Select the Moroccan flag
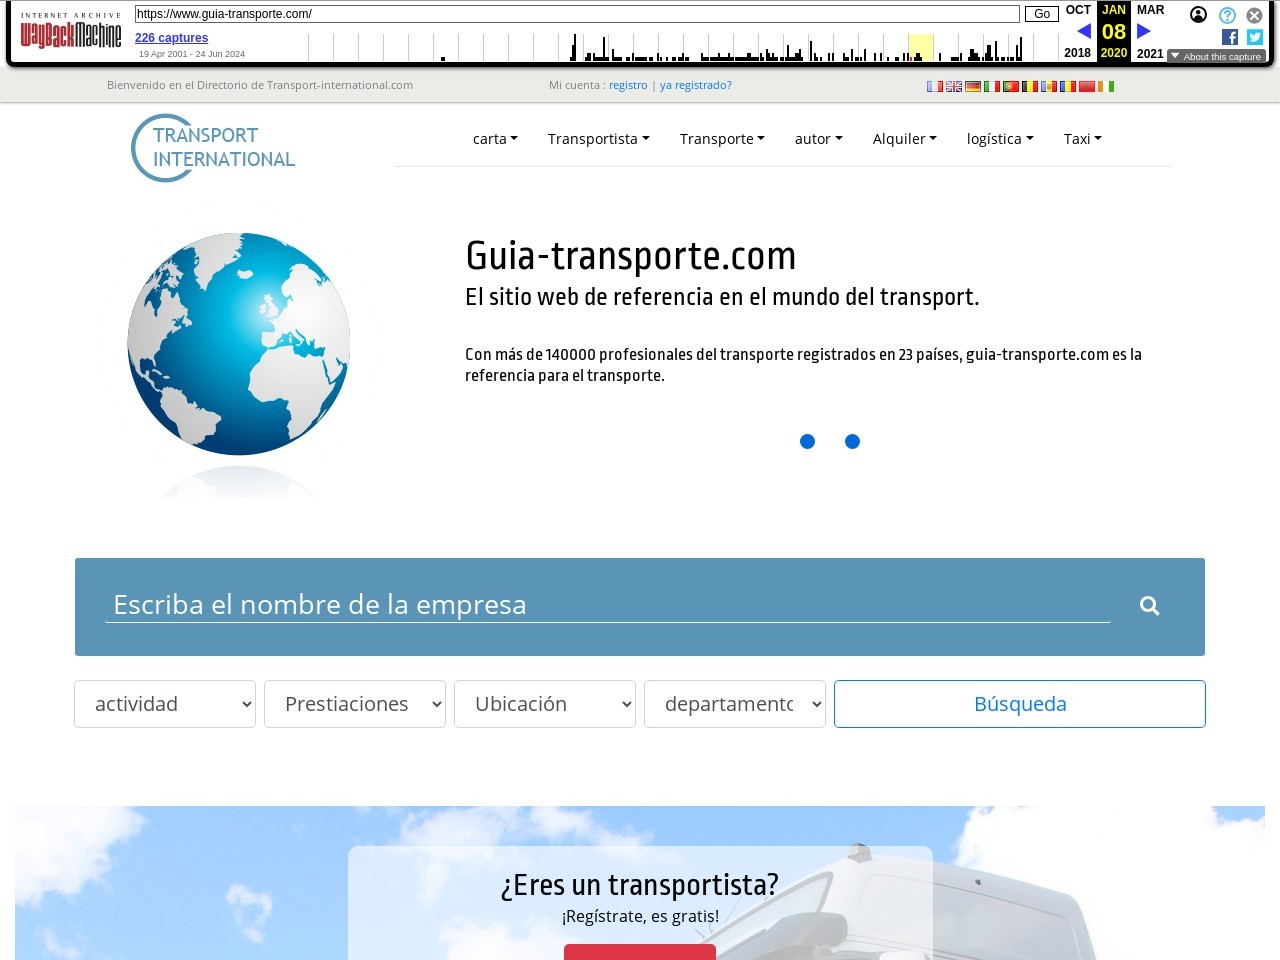 click(1086, 87)
